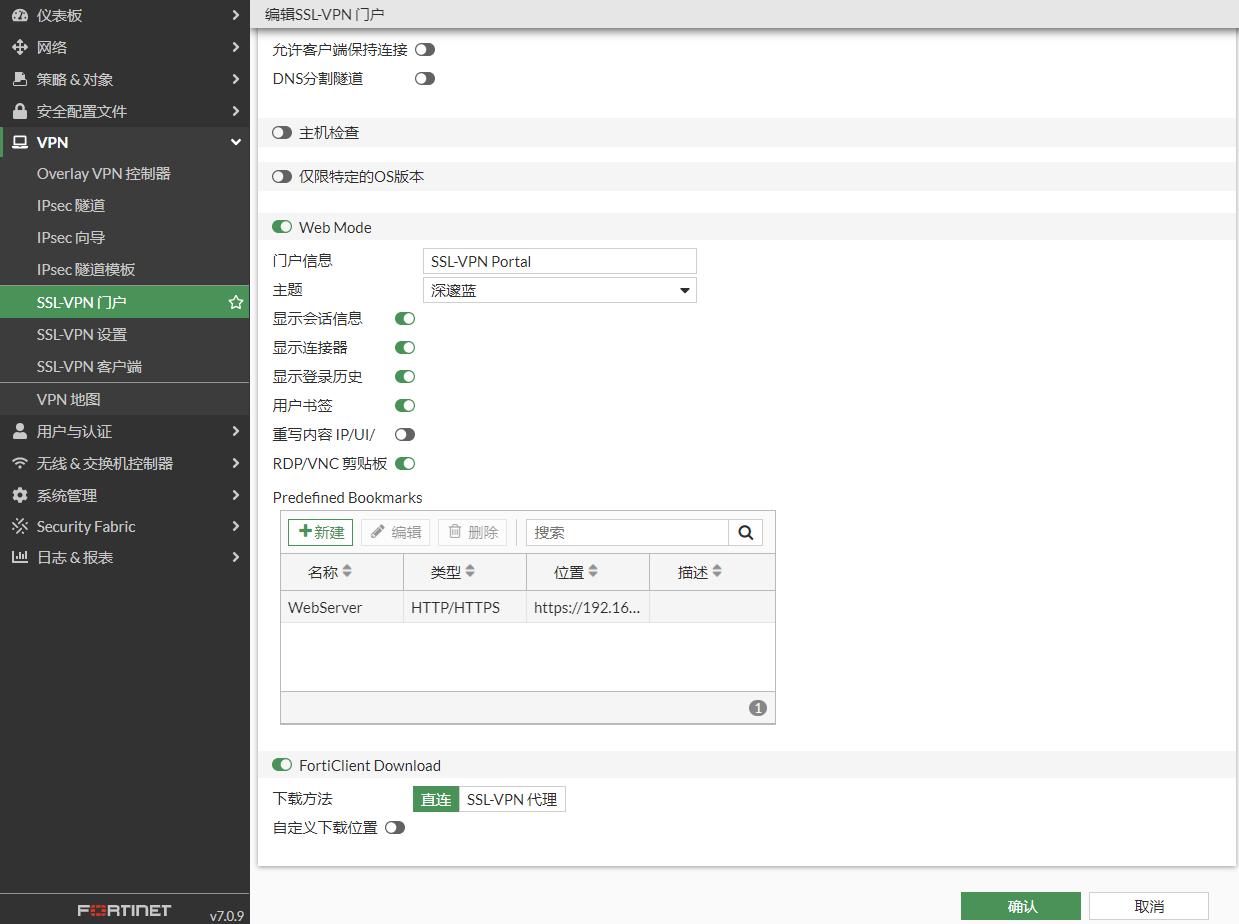Click the bookmark search magnifier icon

click(x=745, y=532)
